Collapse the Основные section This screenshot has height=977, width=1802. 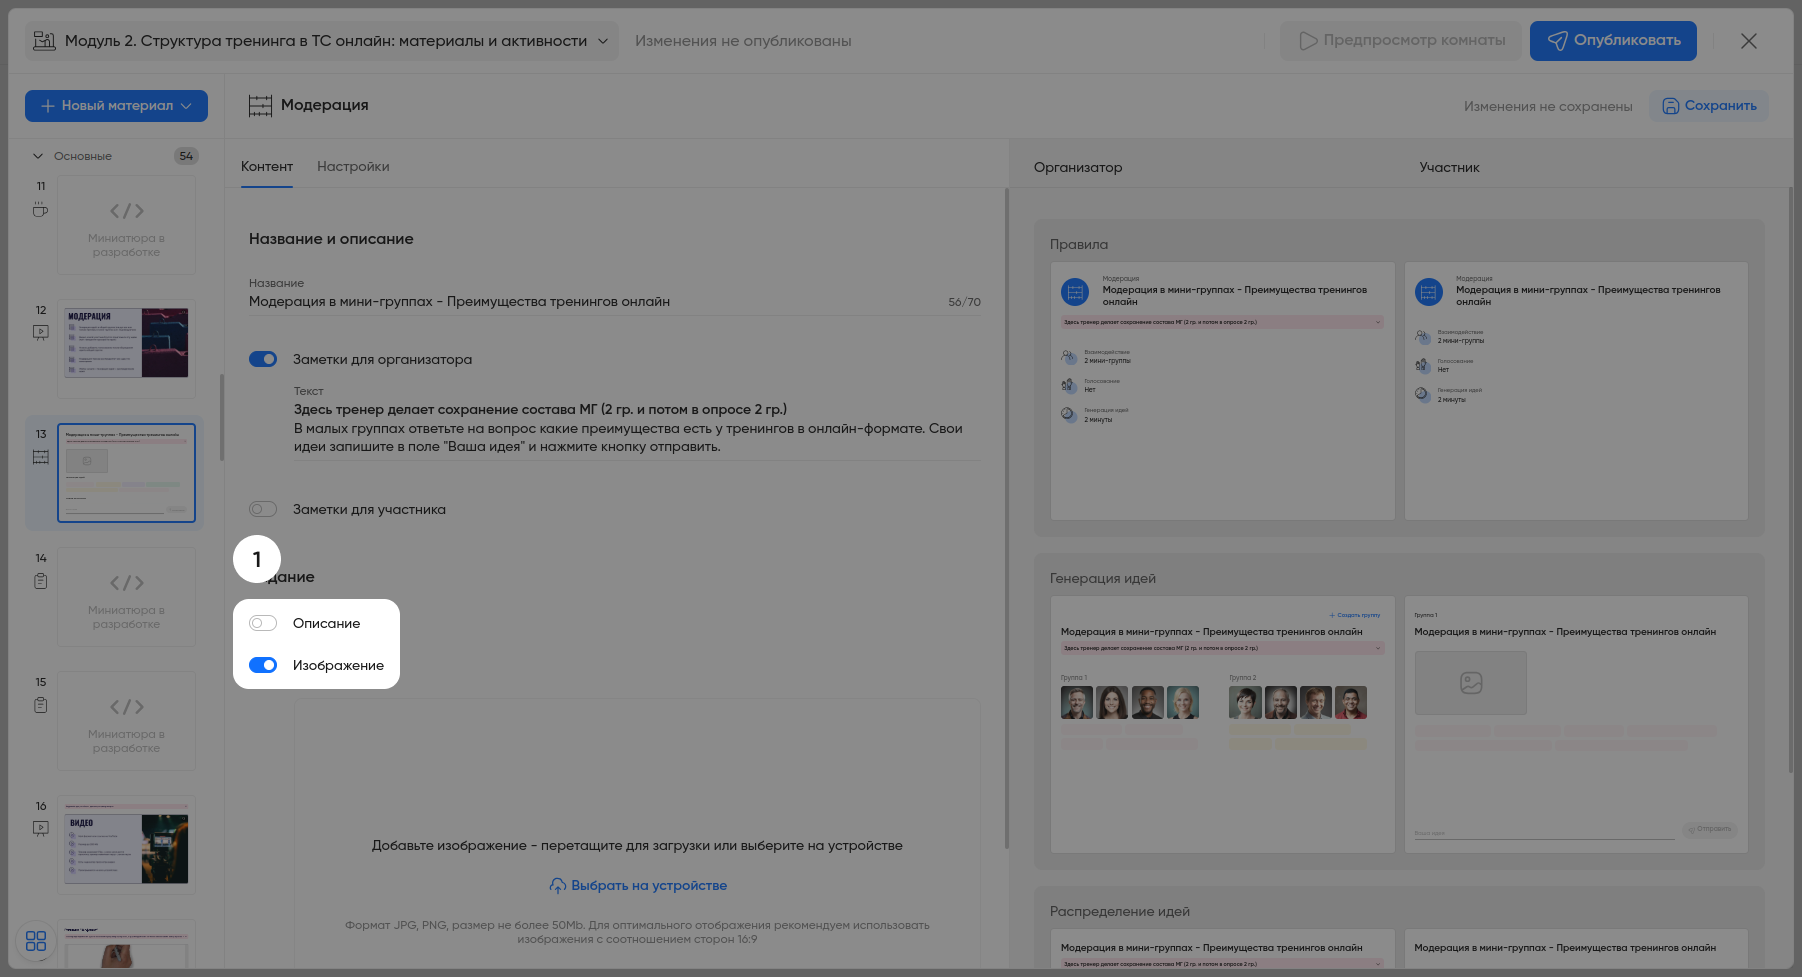(38, 156)
